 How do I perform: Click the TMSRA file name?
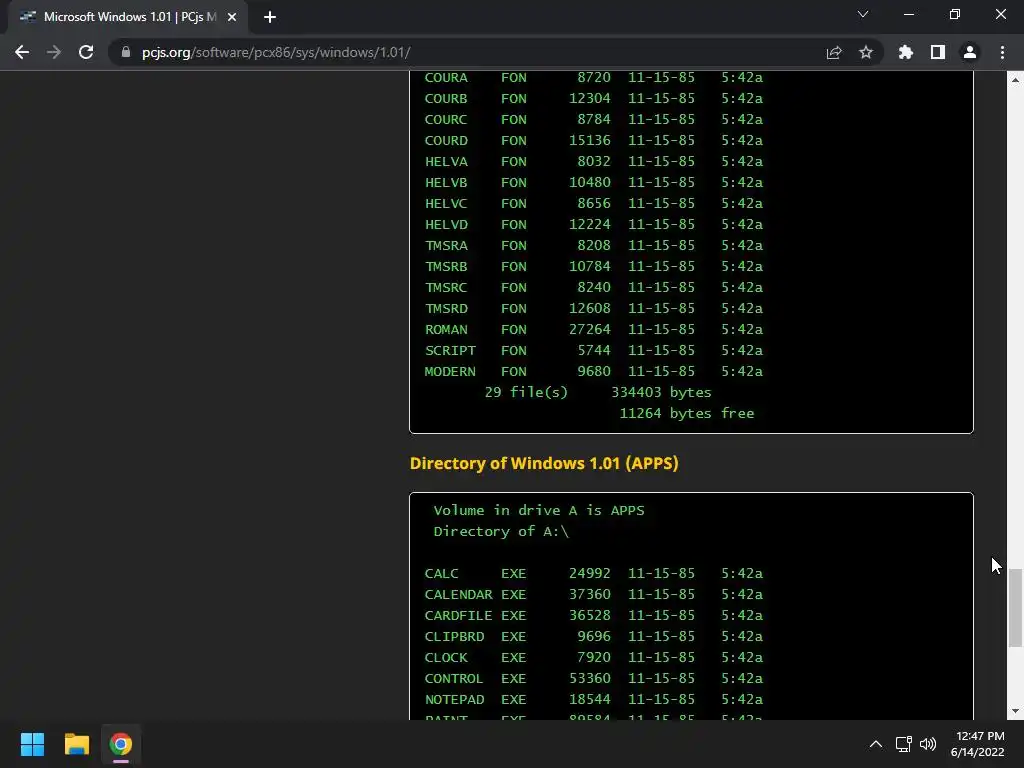(x=446, y=245)
